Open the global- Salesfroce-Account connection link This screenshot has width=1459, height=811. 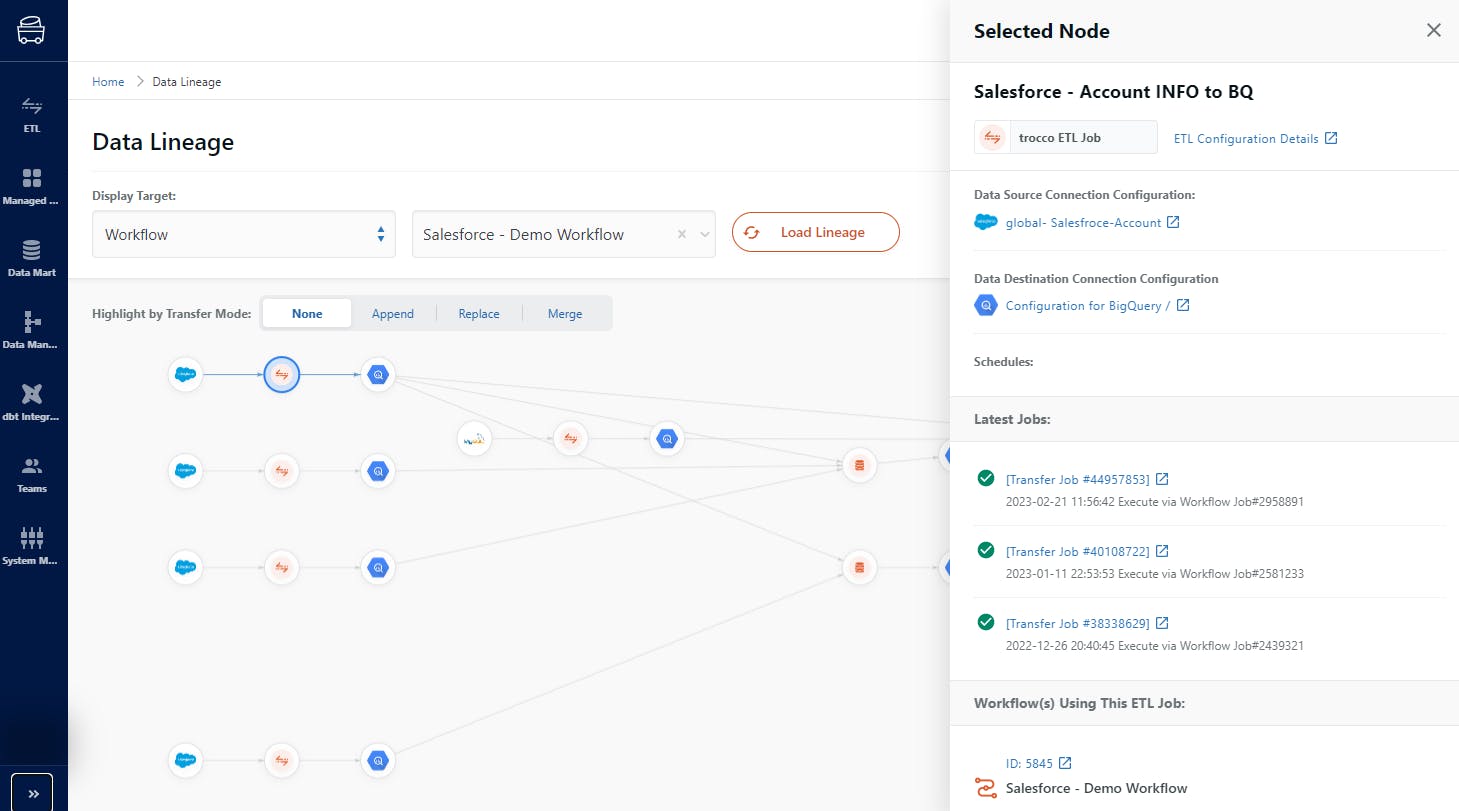pos(1083,222)
